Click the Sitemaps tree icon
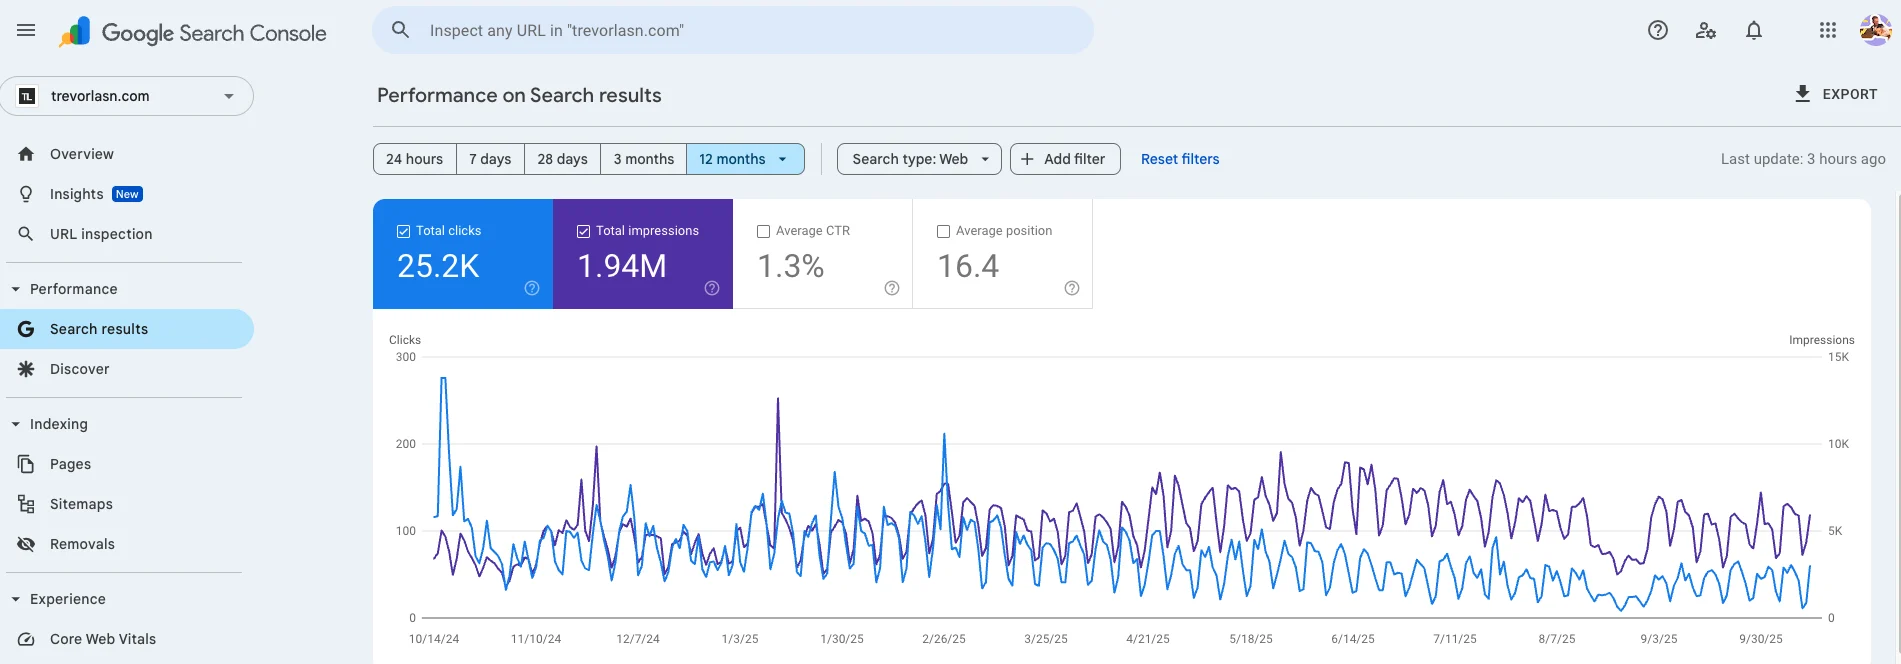Screen dimensions: 1901x664 [x=26, y=504]
